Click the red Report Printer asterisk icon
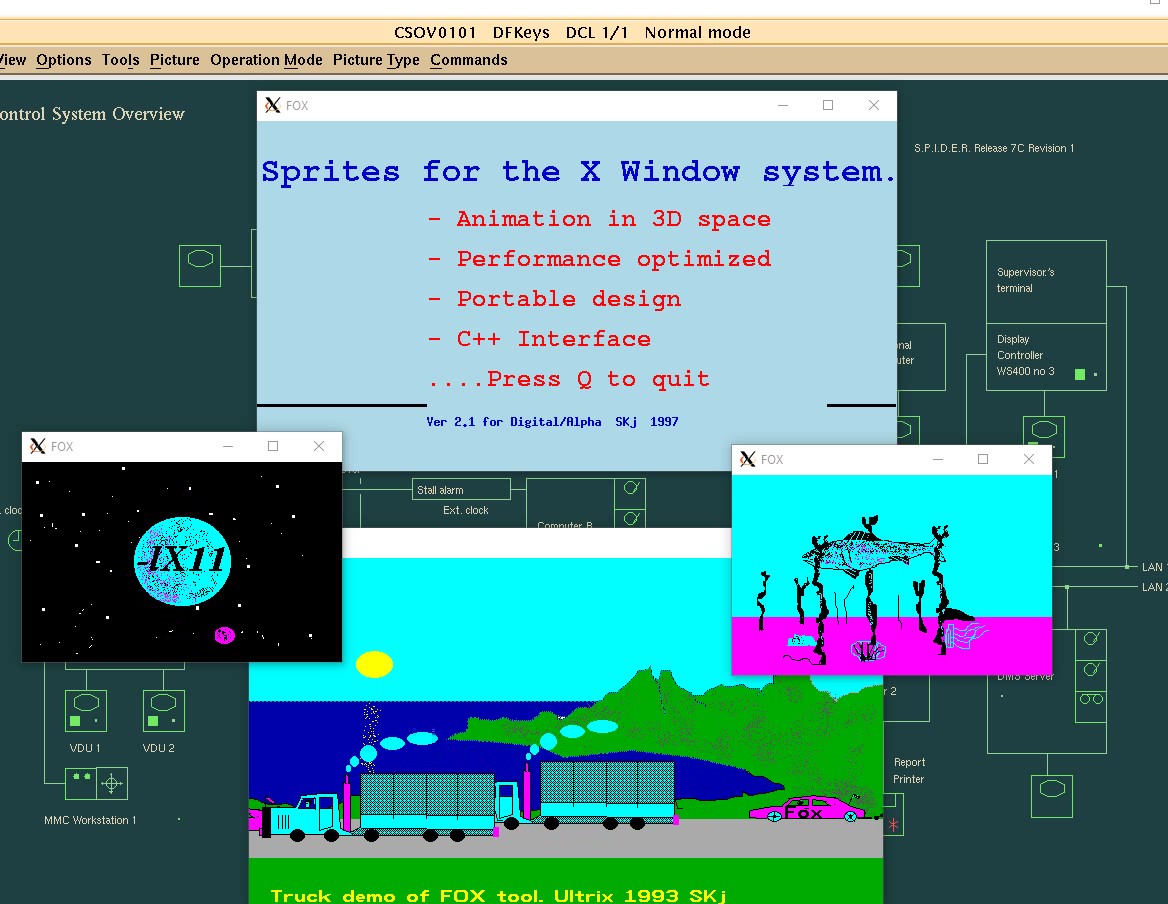Screen dimensions: 1168x904 [894, 824]
